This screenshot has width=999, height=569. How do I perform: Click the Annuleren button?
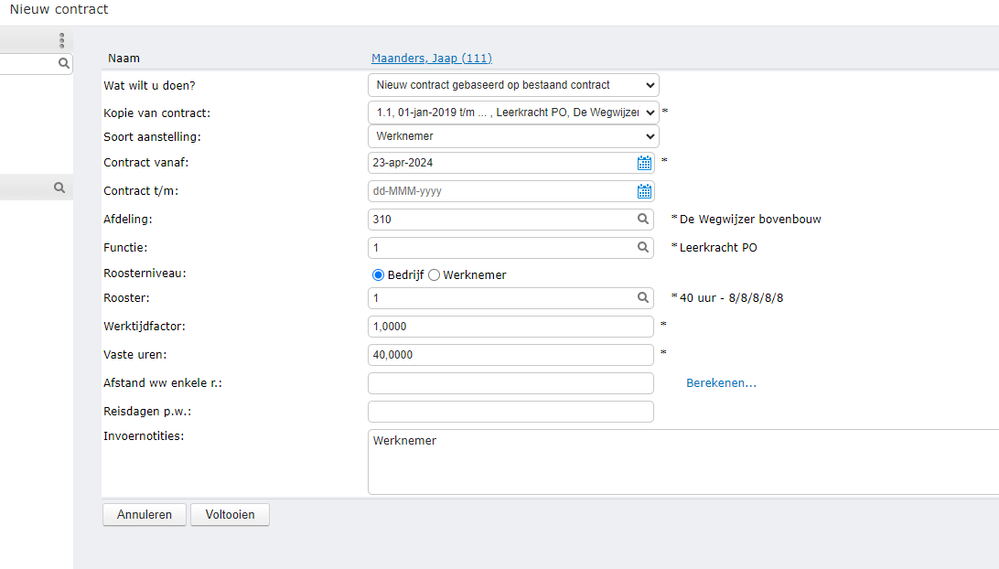pyautogui.click(x=144, y=515)
